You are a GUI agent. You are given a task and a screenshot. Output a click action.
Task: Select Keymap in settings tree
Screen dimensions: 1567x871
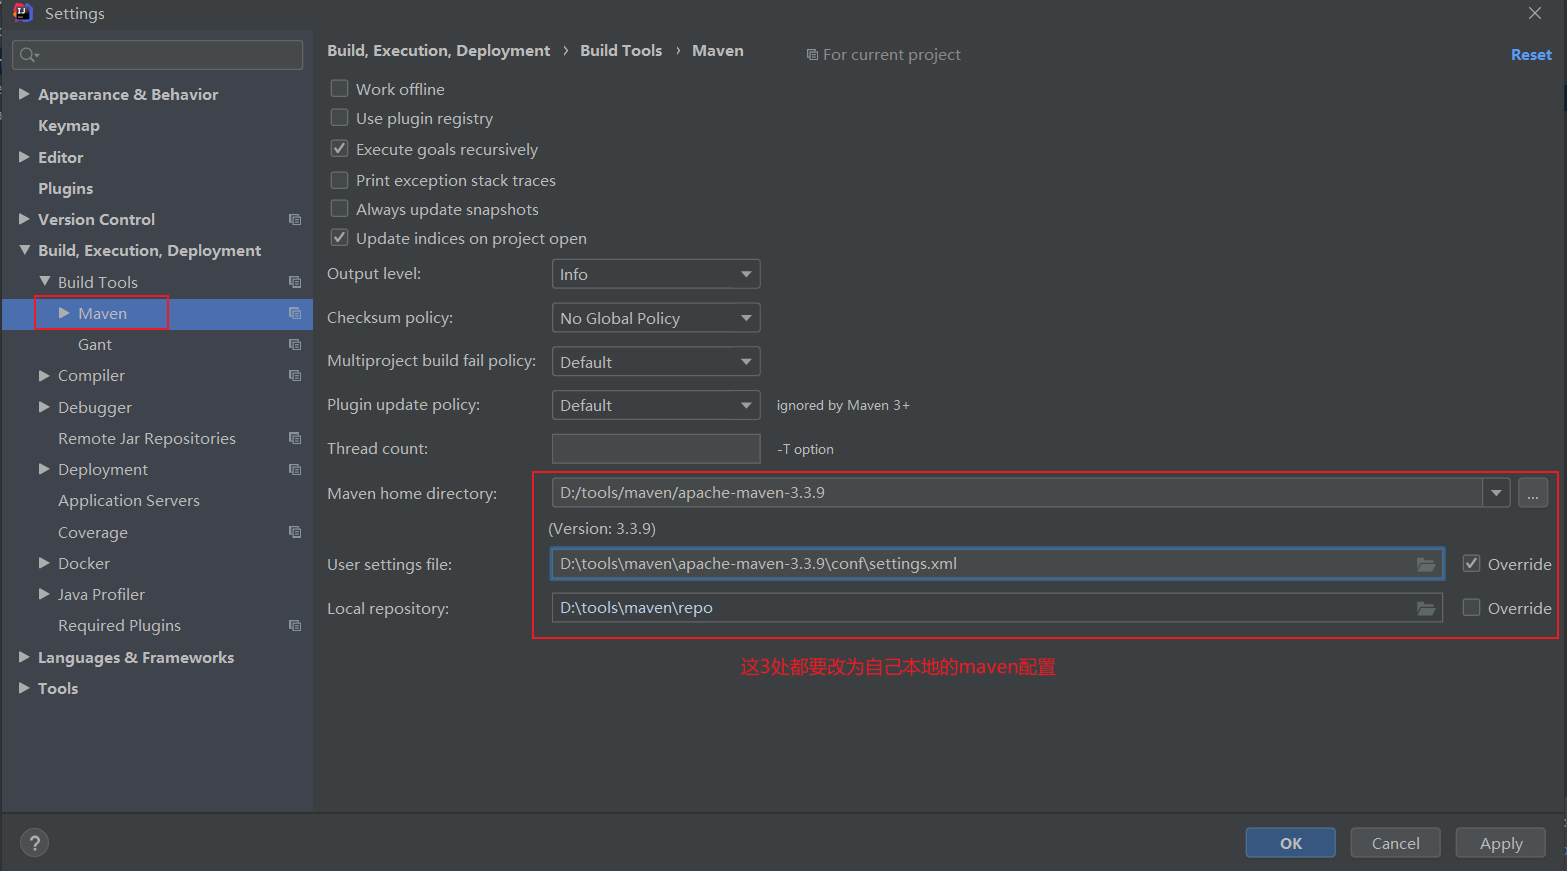(x=69, y=126)
